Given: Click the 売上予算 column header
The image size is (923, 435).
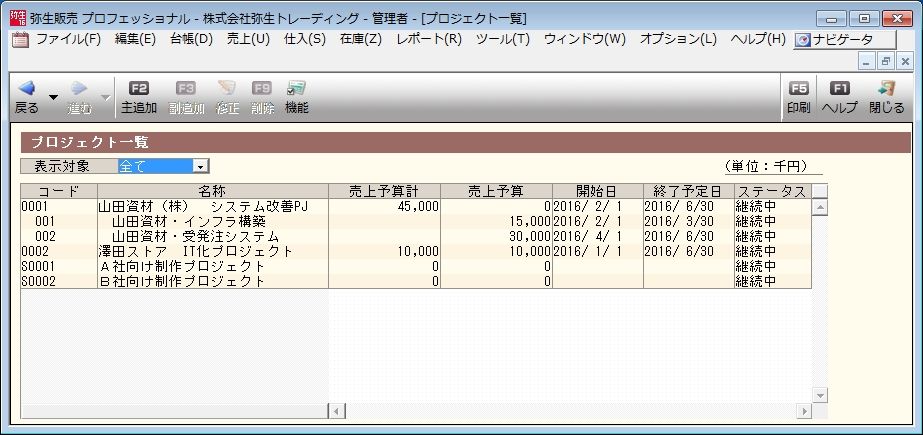Looking at the screenshot, I should [496, 191].
